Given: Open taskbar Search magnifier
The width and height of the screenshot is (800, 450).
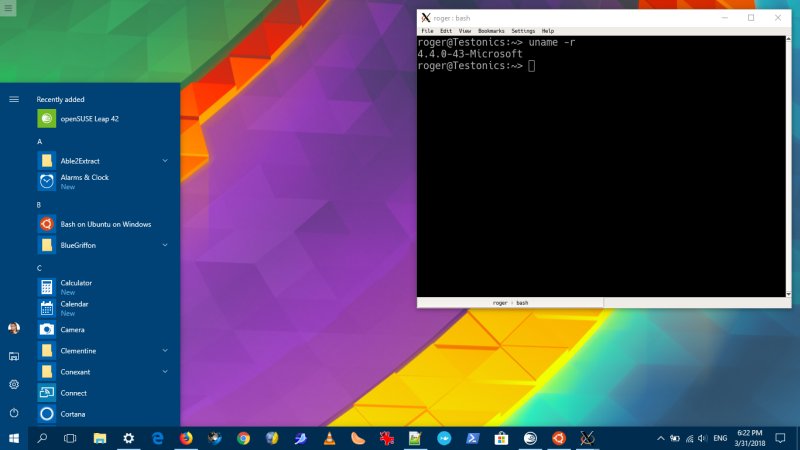Looking at the screenshot, I should [x=42, y=438].
